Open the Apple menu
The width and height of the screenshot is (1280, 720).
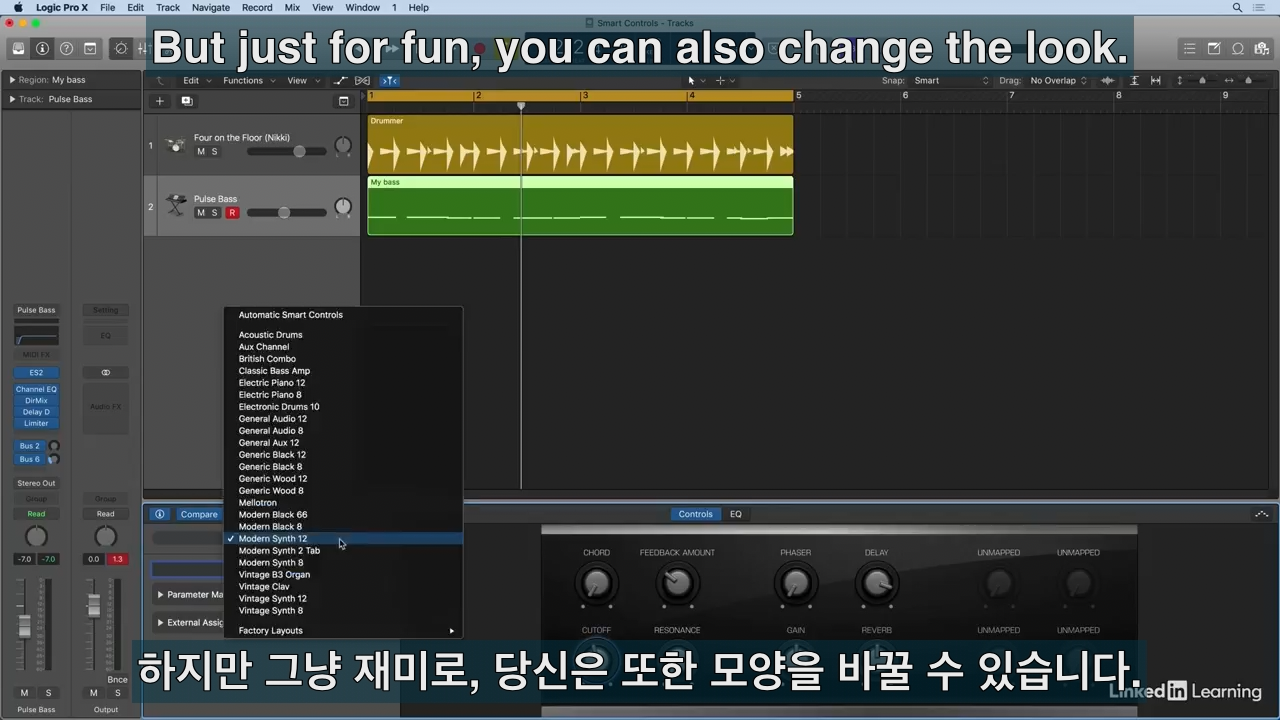point(18,7)
